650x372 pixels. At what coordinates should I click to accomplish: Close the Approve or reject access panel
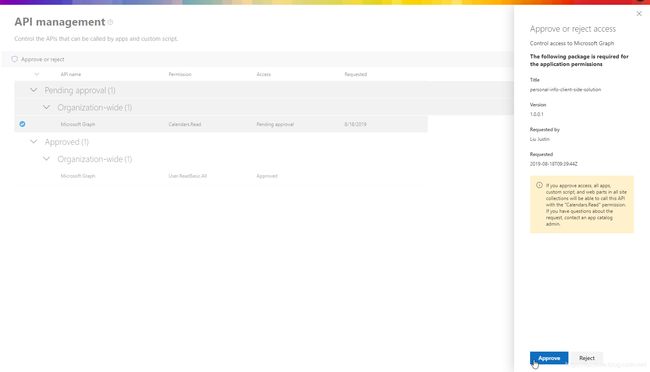coord(639,14)
